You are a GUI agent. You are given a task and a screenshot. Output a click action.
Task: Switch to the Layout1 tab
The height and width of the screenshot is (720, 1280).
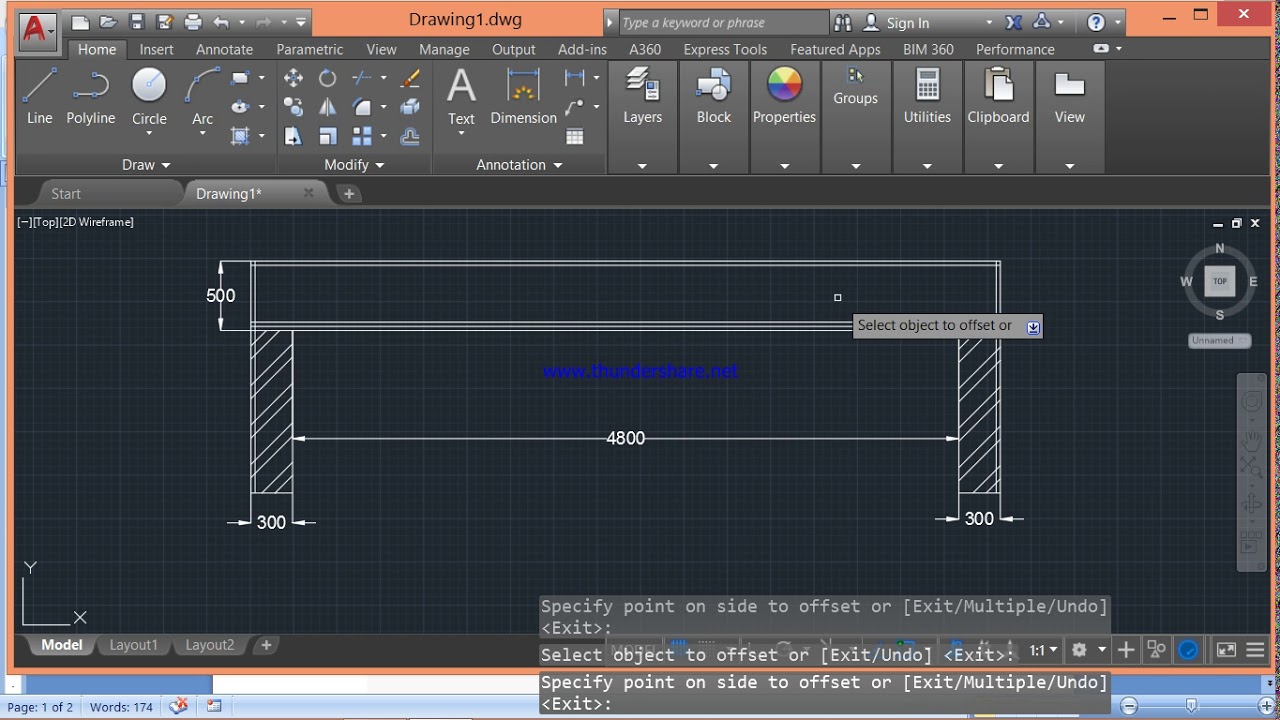(x=134, y=645)
